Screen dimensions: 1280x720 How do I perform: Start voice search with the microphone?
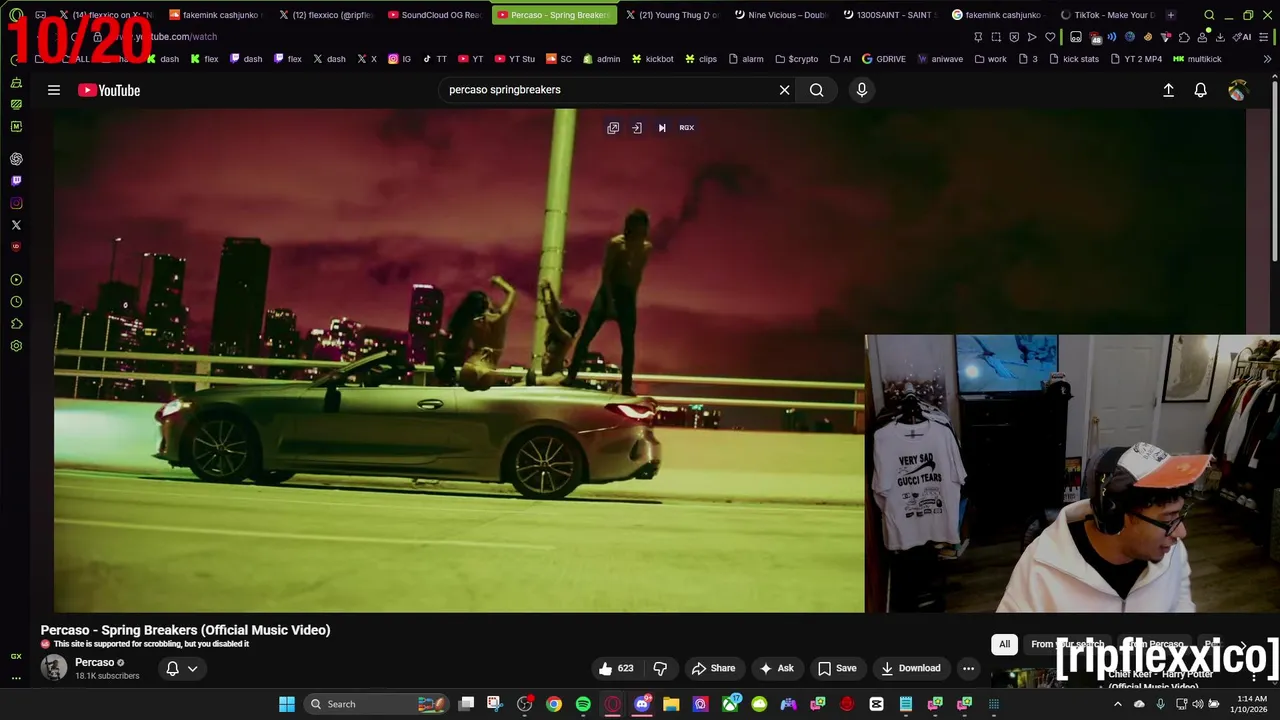click(862, 90)
